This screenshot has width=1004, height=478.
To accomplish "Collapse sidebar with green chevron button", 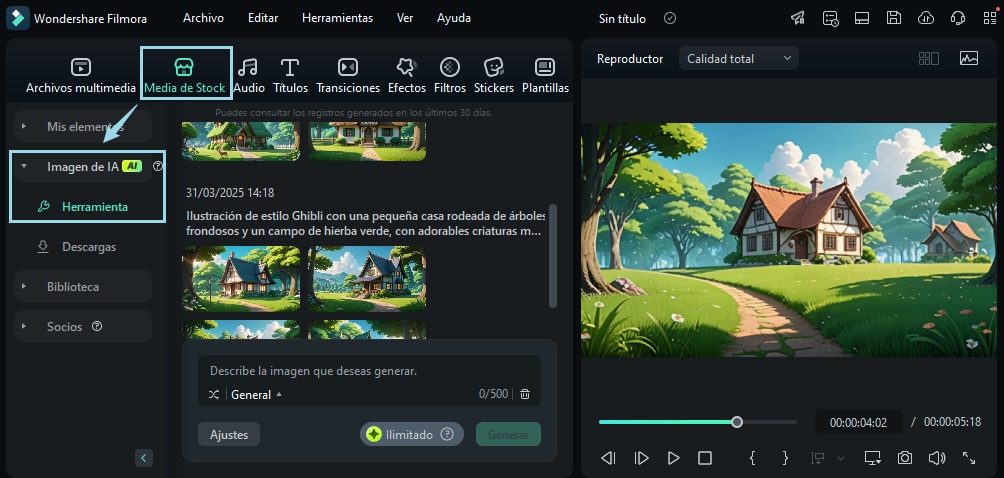I will pyautogui.click(x=143, y=458).
